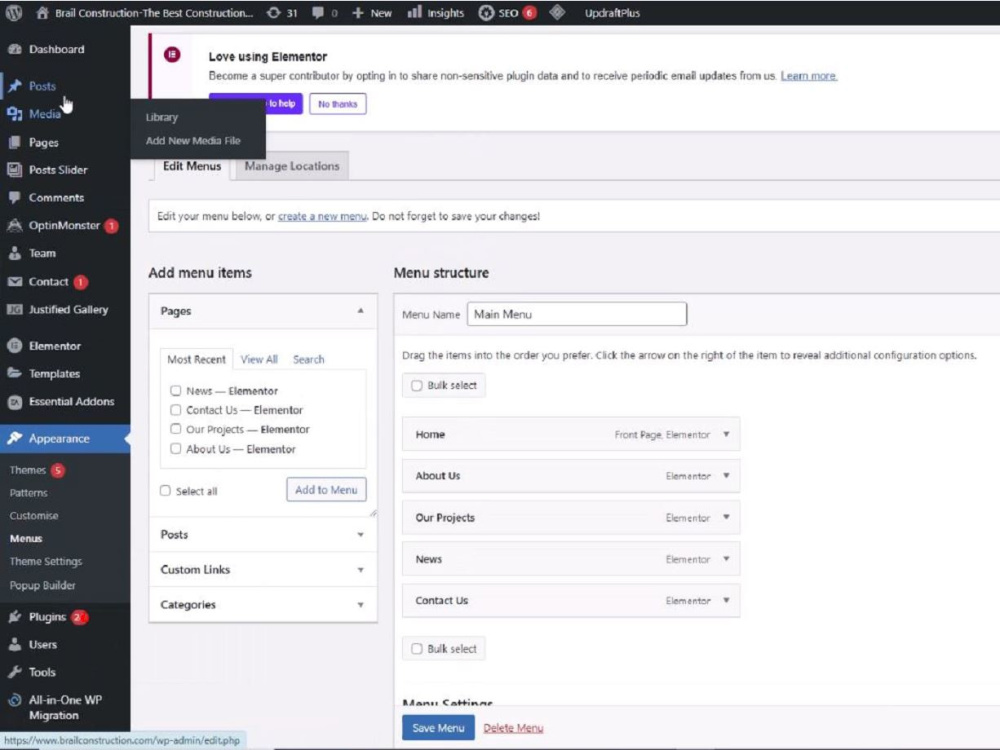
Task: Choose Add New Media File in flyout
Action: 193,141
